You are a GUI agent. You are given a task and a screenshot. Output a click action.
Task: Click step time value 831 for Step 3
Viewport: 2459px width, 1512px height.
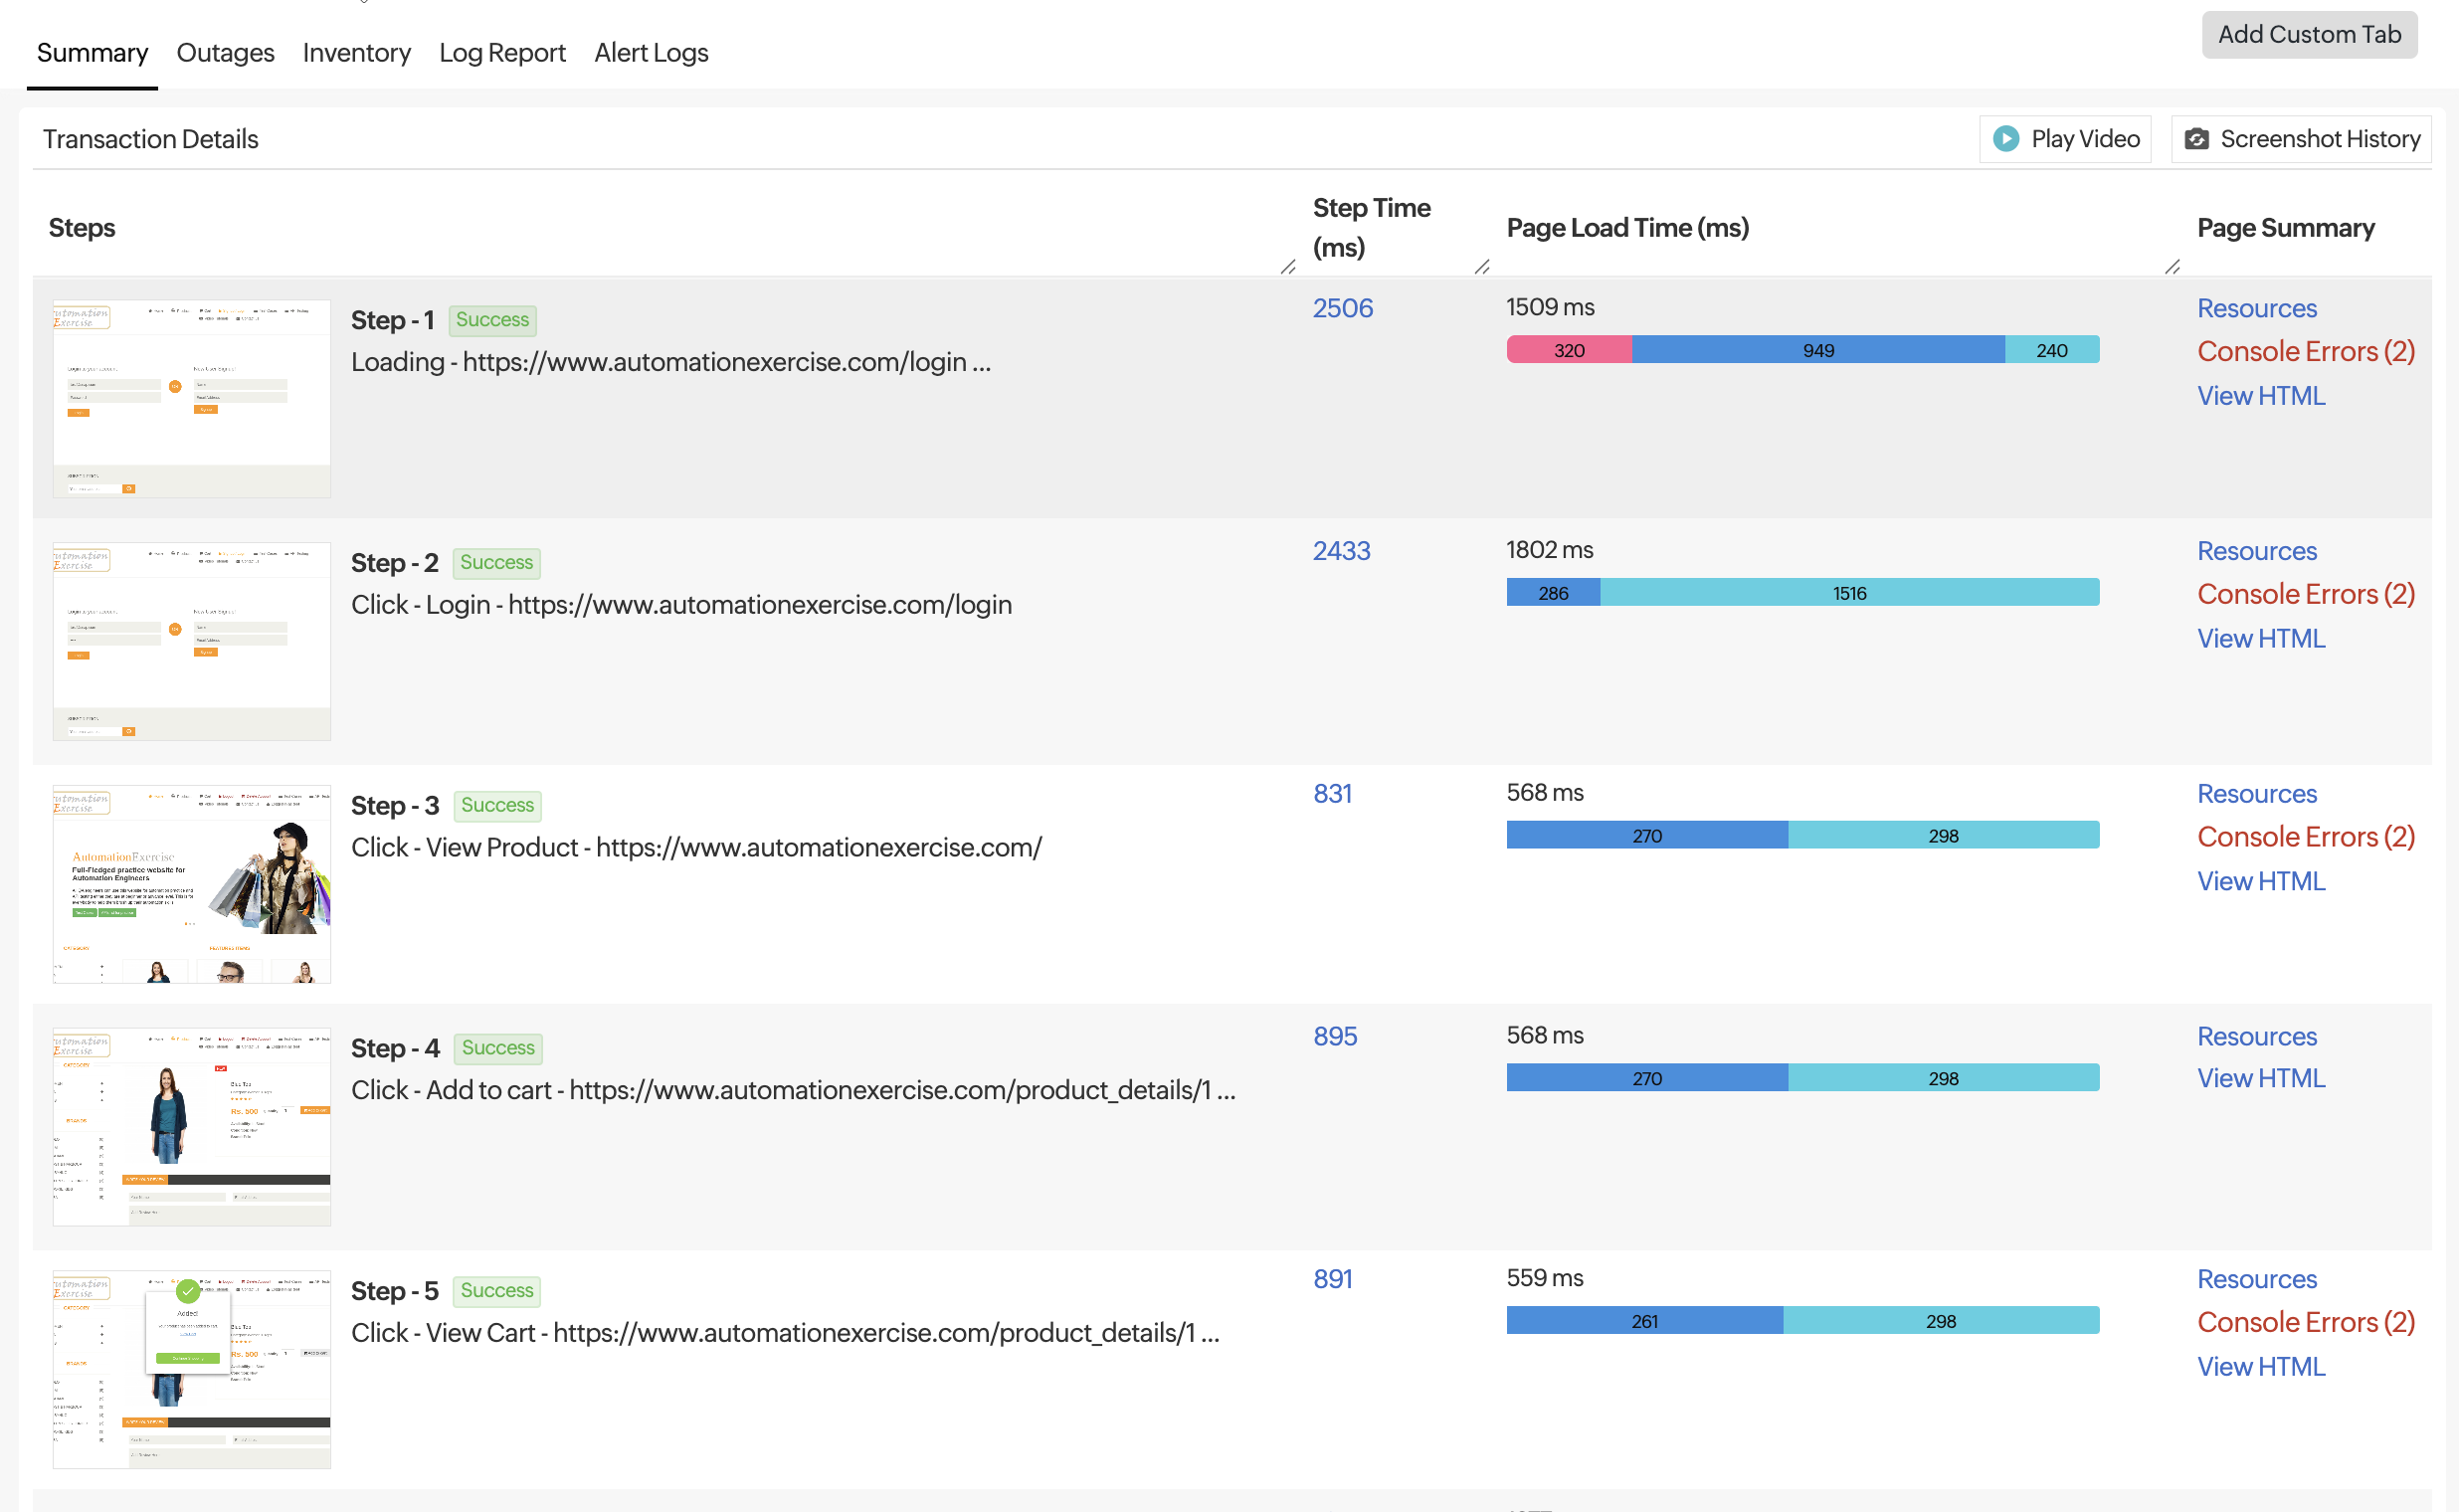point(1332,793)
